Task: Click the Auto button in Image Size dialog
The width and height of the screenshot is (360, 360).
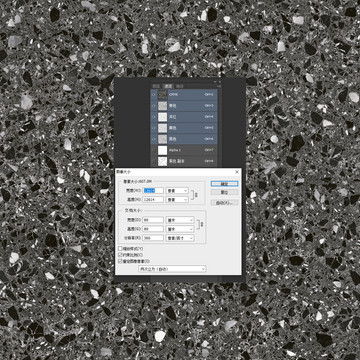Action: point(224,203)
